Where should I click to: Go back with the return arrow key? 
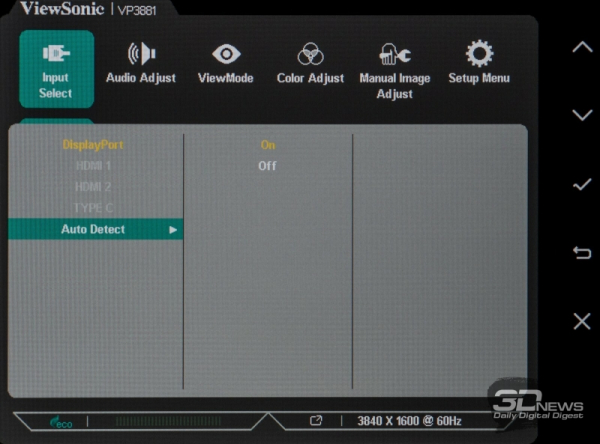[x=582, y=253]
